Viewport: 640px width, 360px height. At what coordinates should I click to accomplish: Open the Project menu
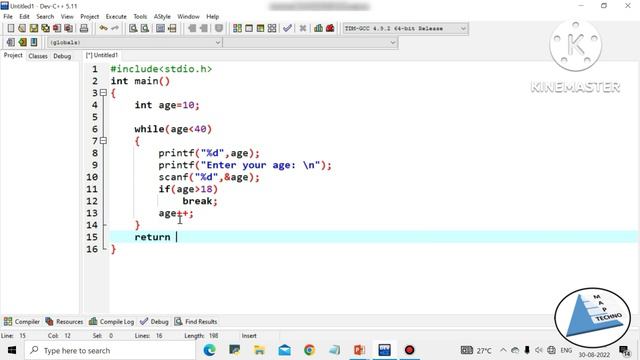pyautogui.click(x=89, y=16)
